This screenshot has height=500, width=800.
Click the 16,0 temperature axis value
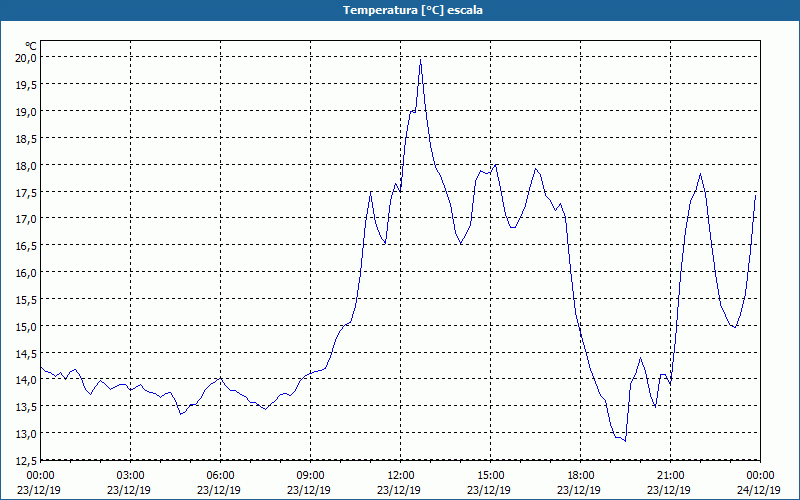click(x=26, y=272)
